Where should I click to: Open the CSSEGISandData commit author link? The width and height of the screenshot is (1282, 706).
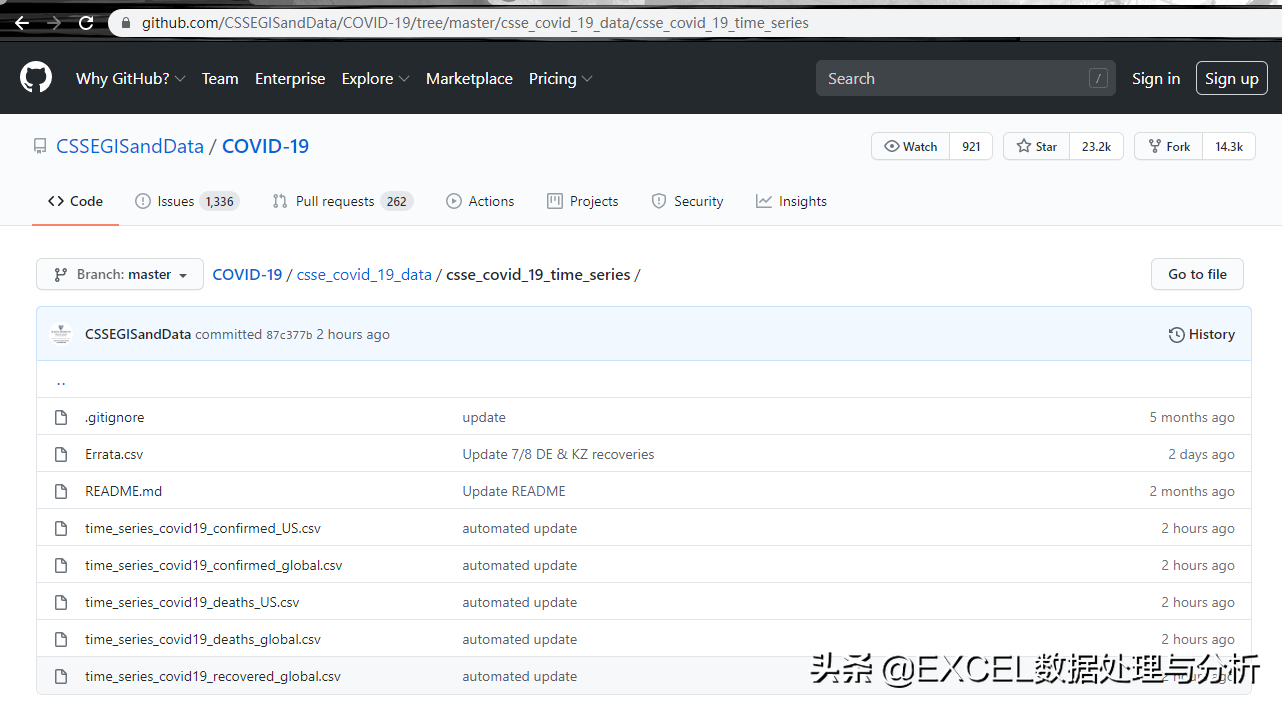click(x=138, y=334)
